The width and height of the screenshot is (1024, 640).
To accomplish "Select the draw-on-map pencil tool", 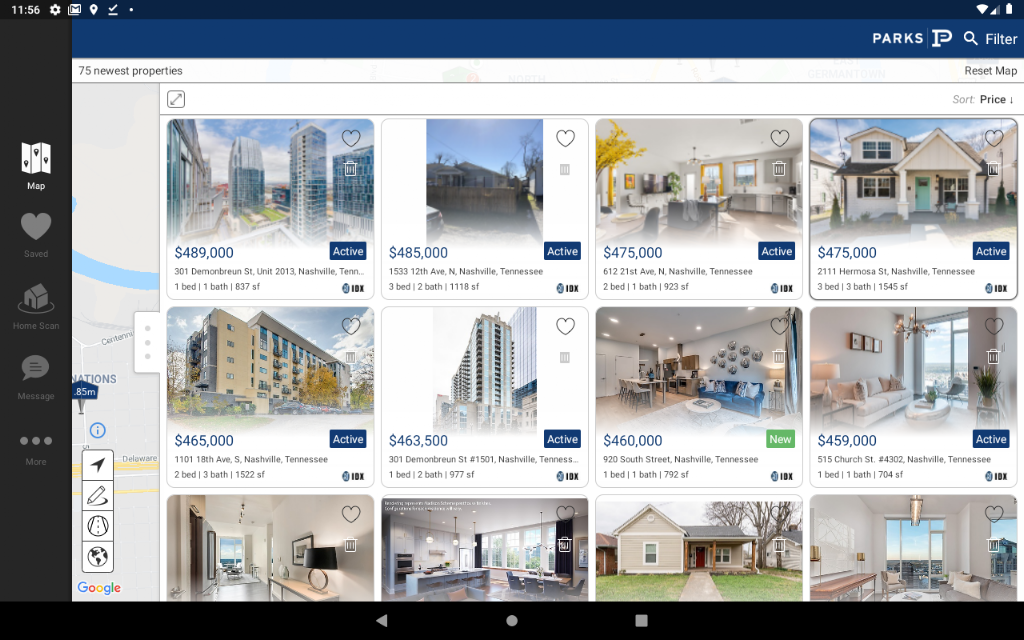I will point(98,496).
